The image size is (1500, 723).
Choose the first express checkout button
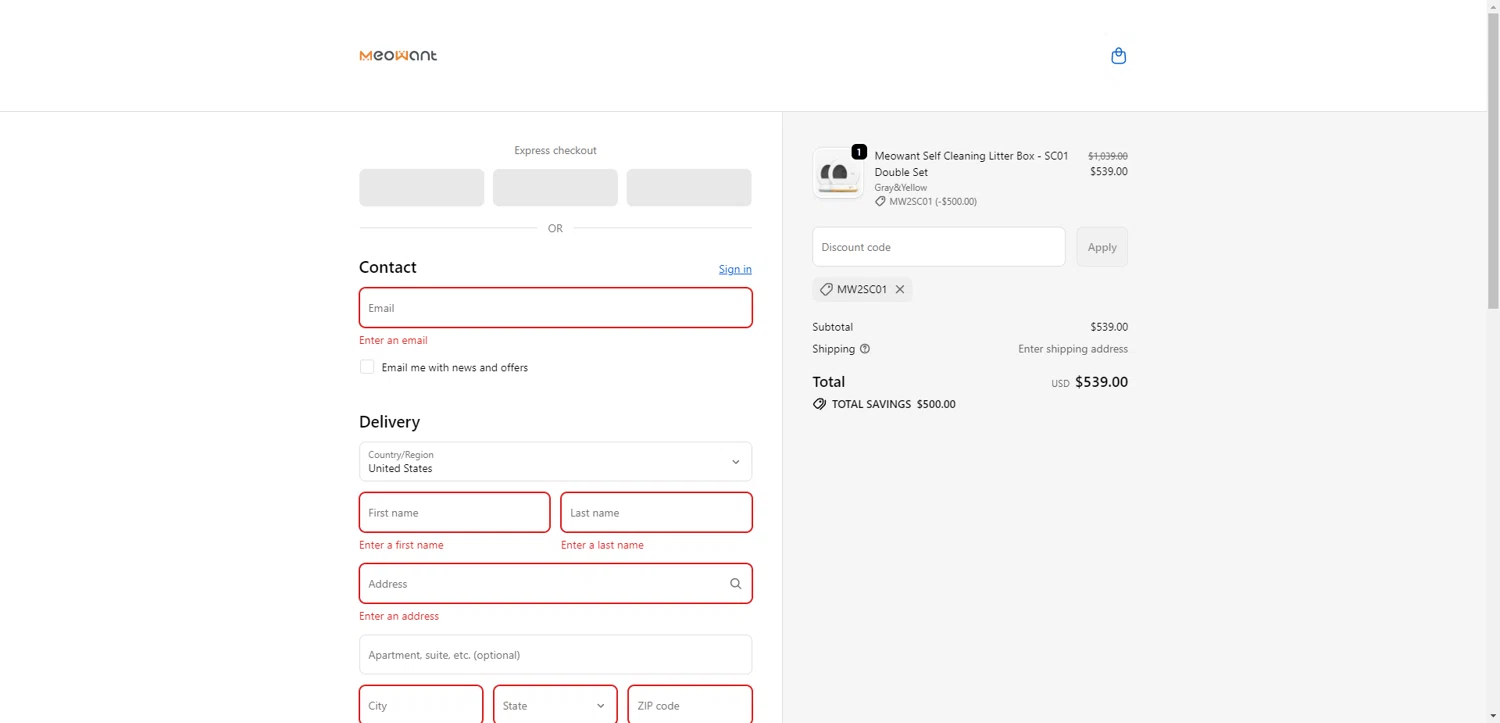pyautogui.click(x=422, y=188)
